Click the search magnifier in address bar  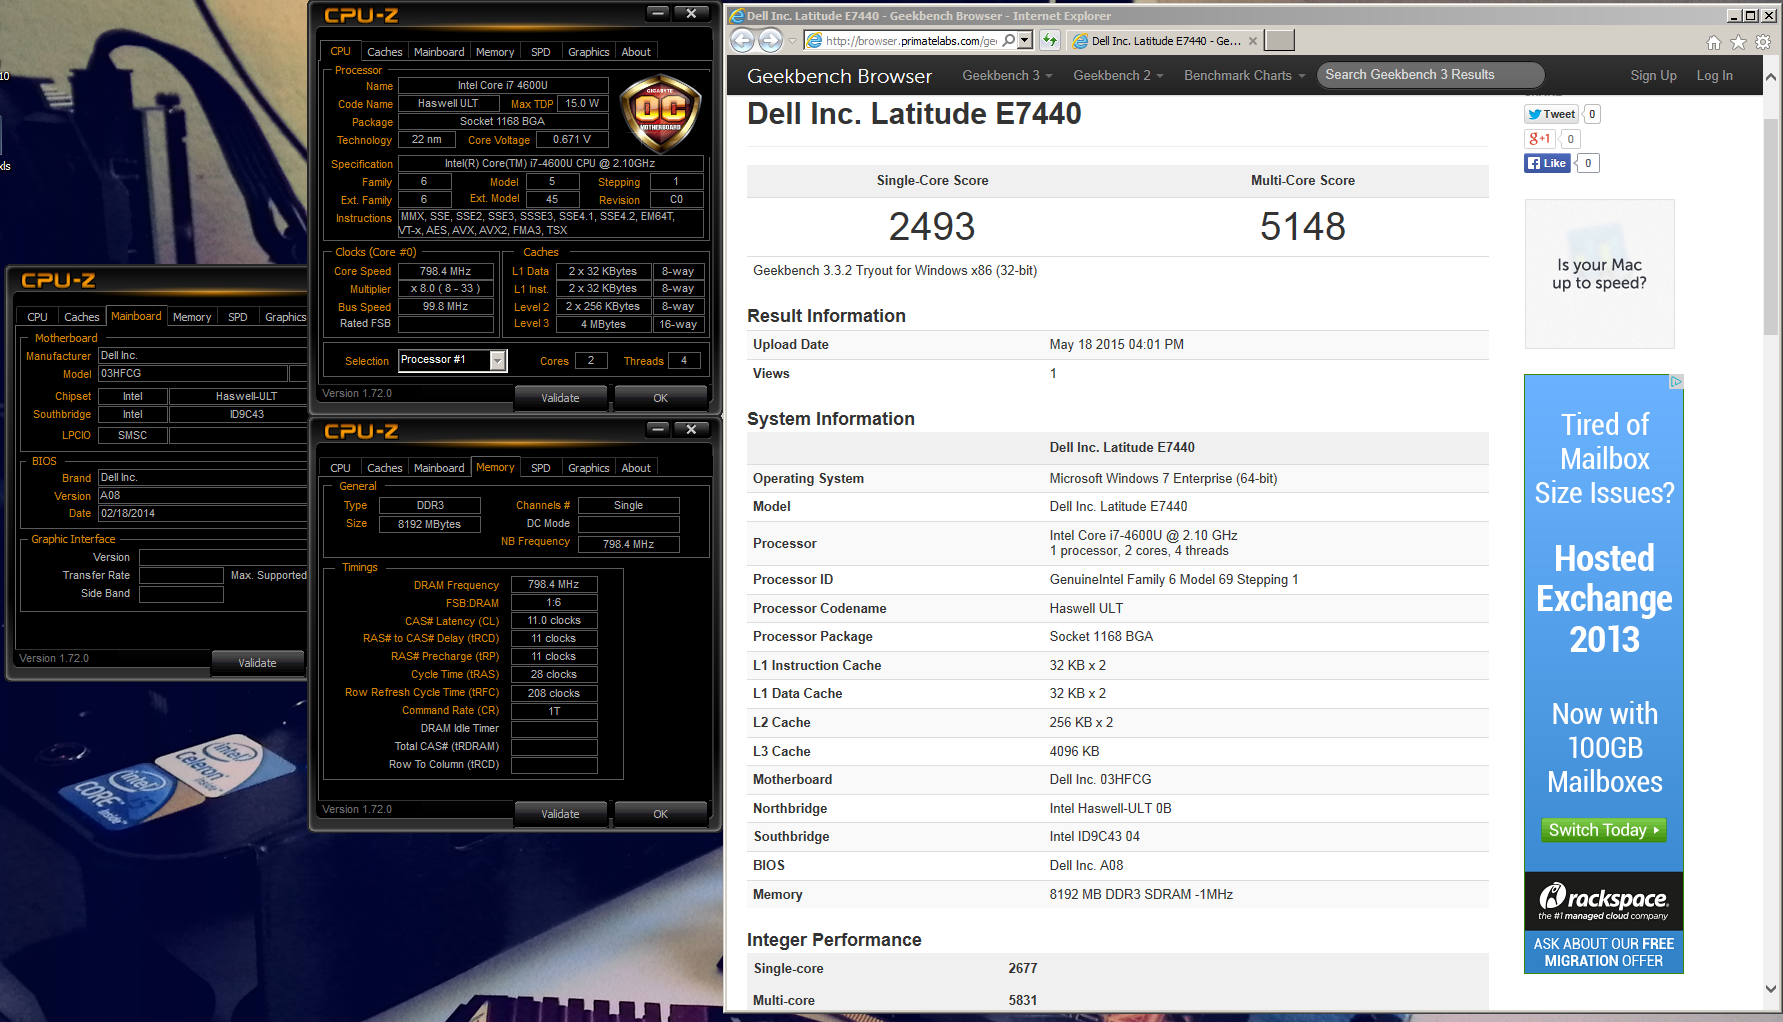click(x=1009, y=40)
